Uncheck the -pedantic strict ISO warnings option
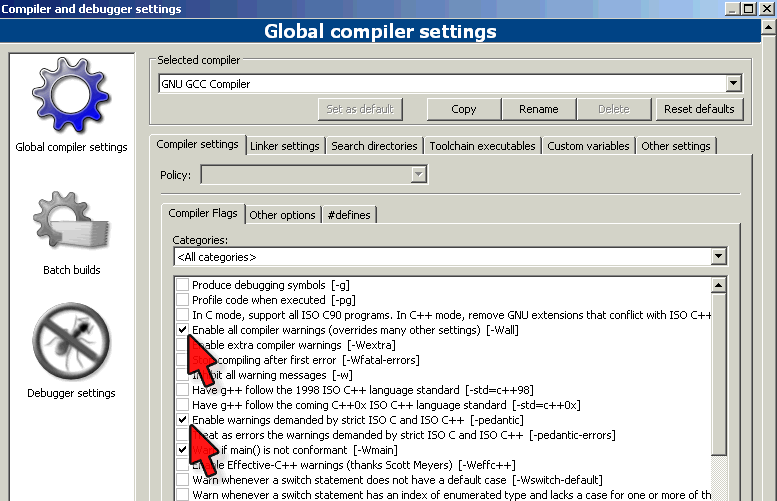 (182, 420)
